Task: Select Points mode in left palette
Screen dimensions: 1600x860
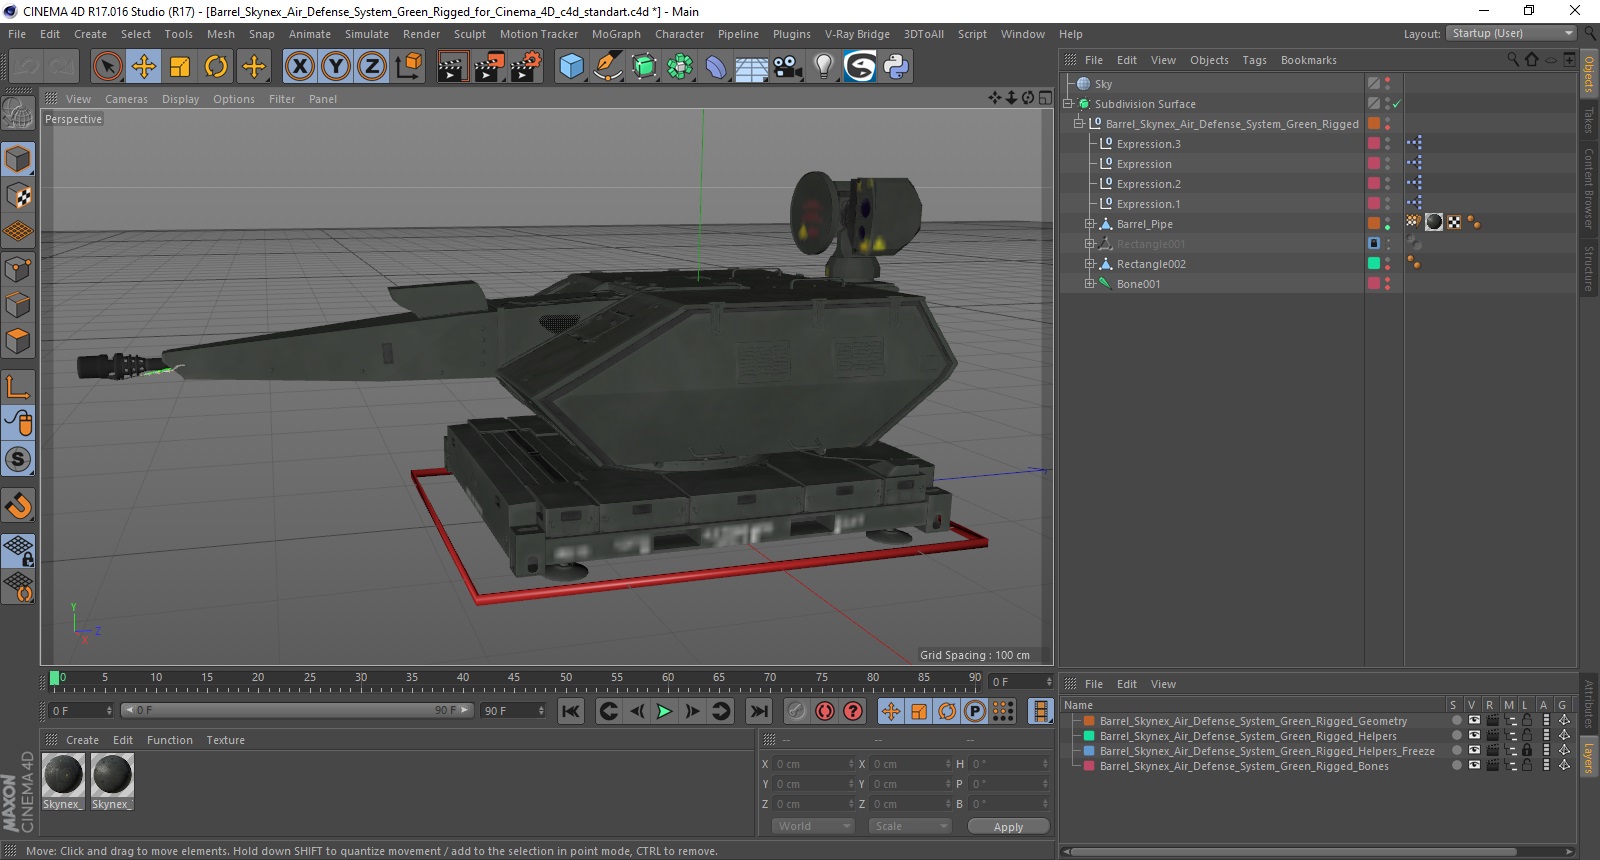Action: pyautogui.click(x=18, y=269)
